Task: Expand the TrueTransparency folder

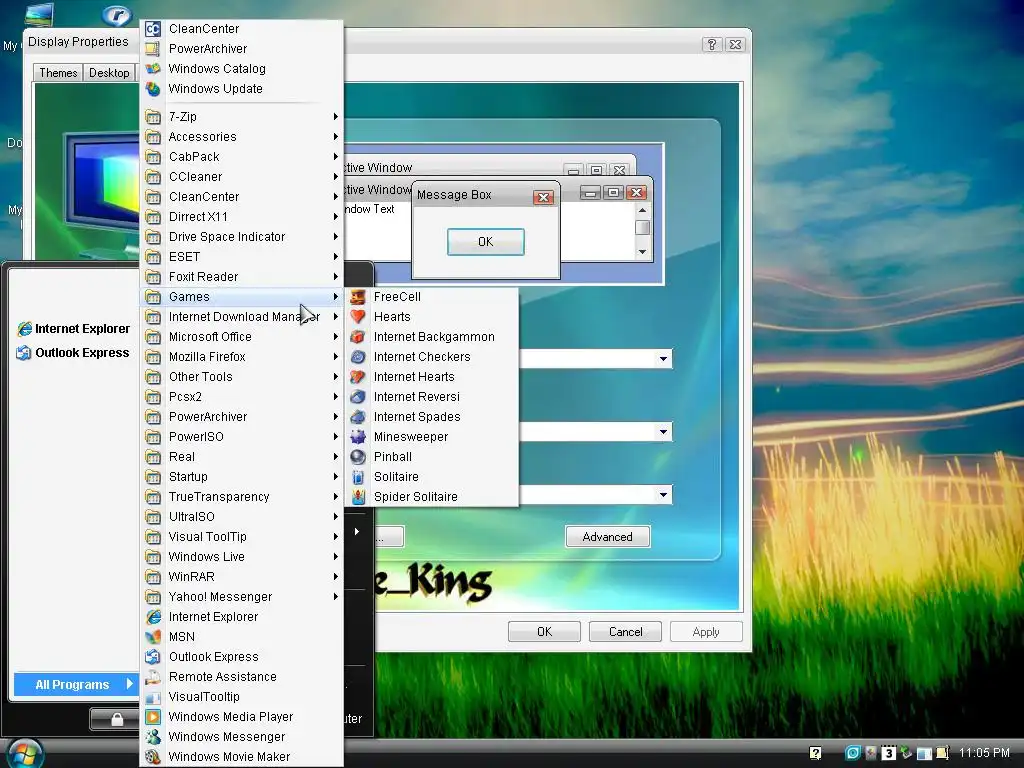Action: 242,497
